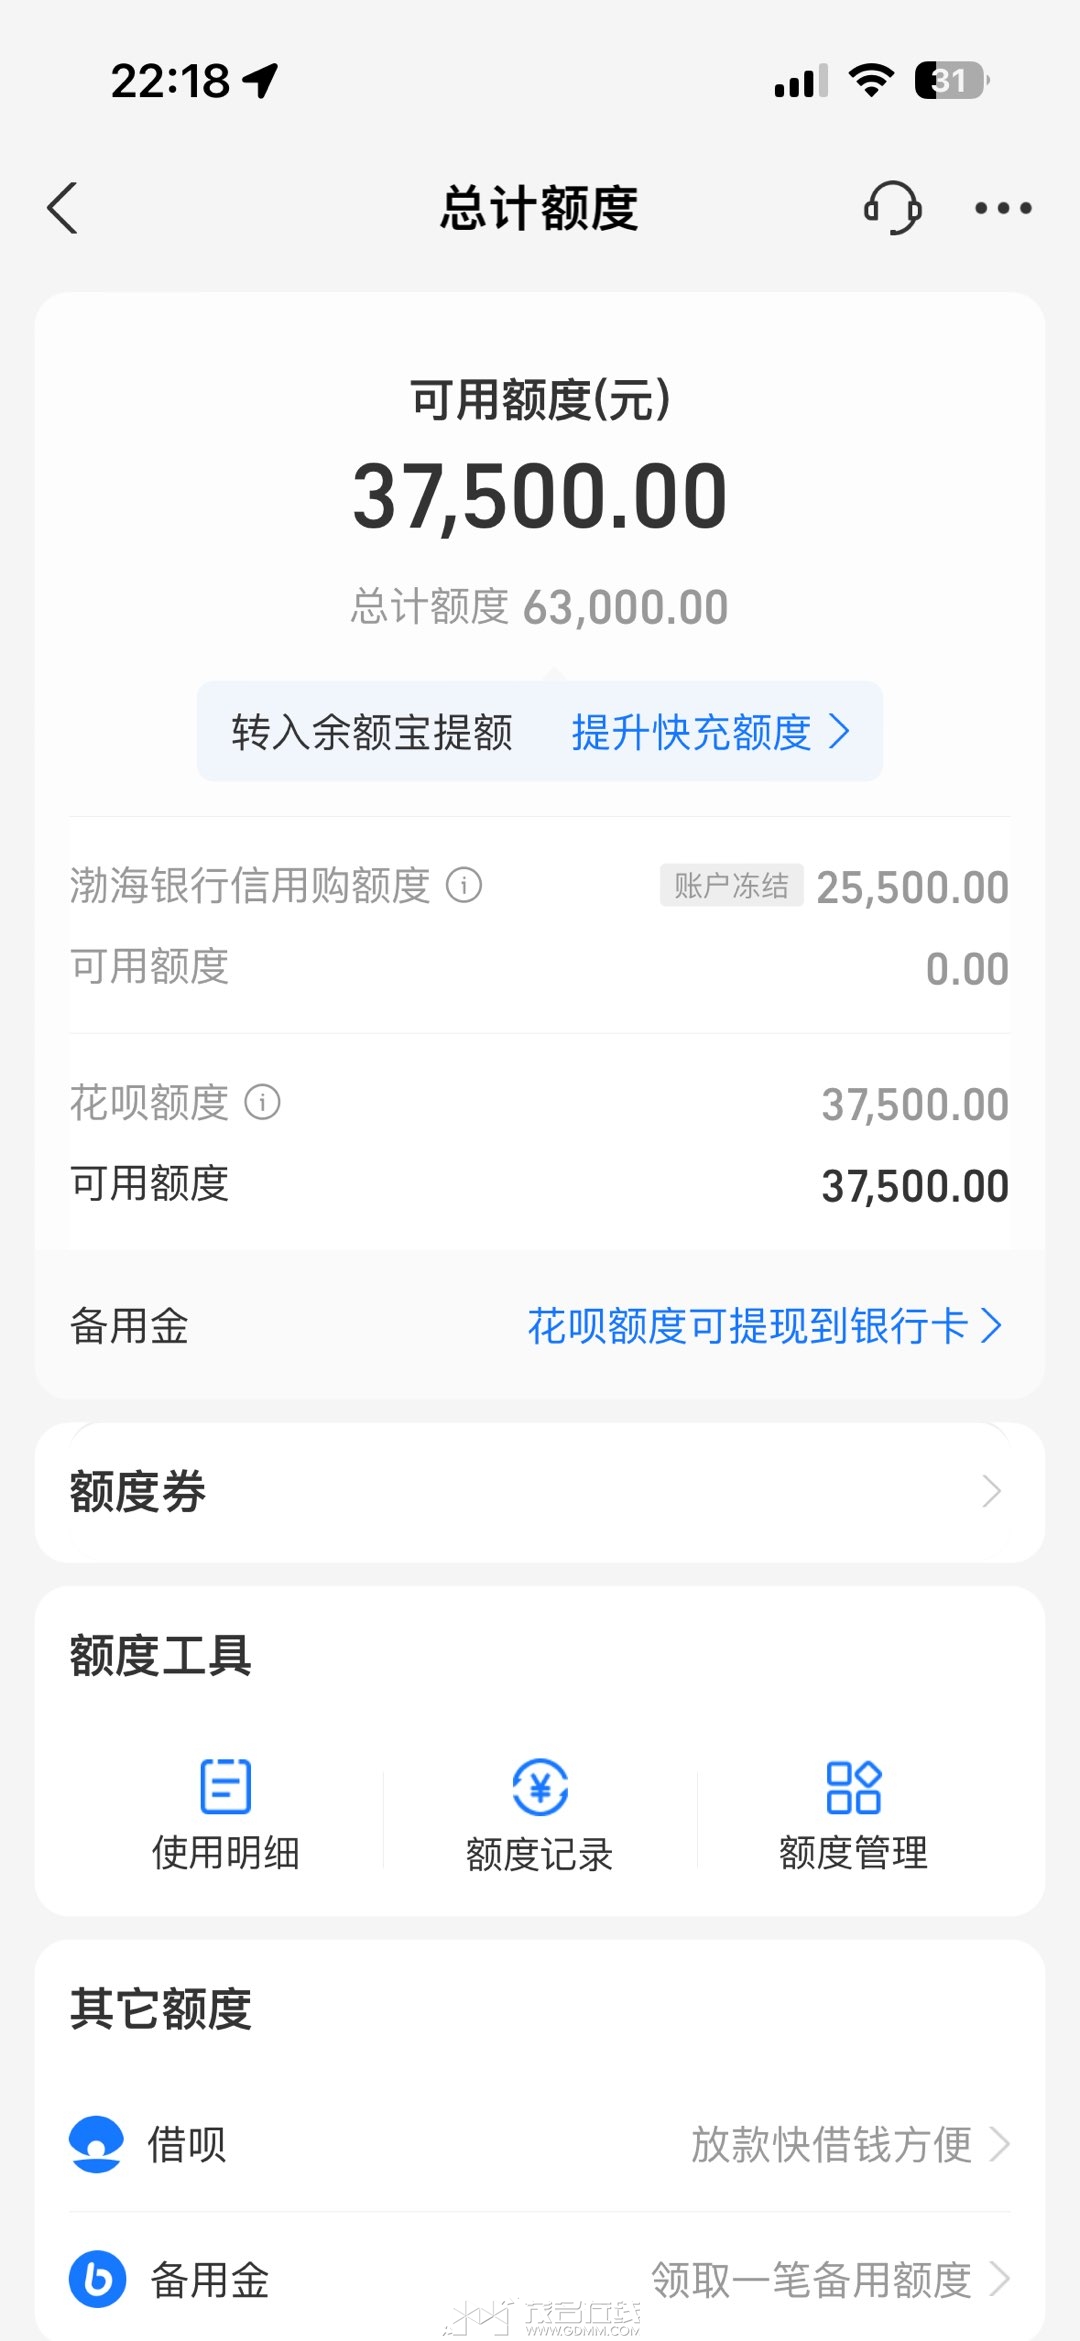Open the three-dot more menu

[1003, 208]
